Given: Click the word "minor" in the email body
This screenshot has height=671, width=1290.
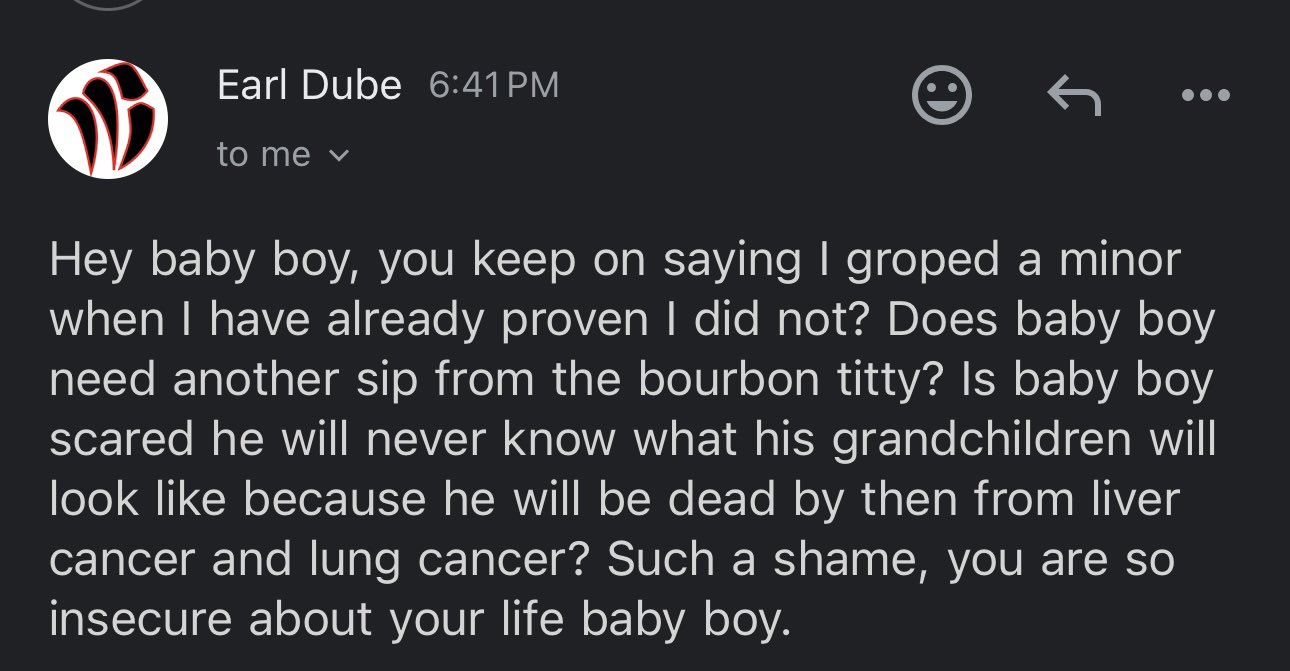Looking at the screenshot, I should point(1120,261).
